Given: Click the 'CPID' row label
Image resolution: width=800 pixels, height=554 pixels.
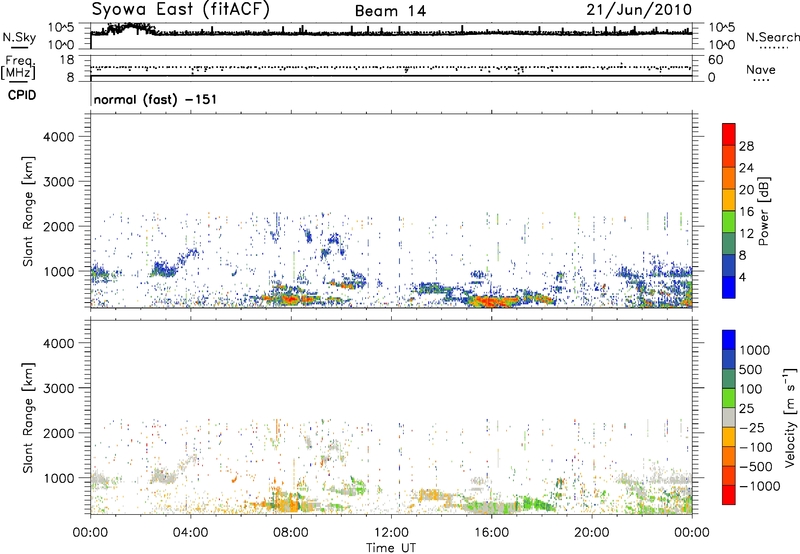Looking at the screenshot, I should (22, 95).
